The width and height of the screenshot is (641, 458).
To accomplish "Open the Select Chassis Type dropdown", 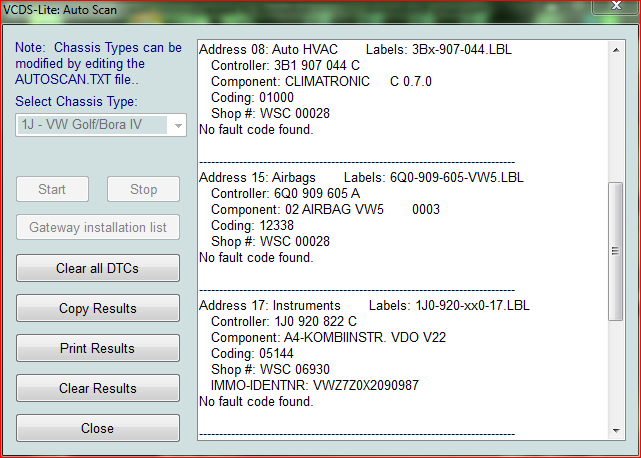I will tap(101, 125).
